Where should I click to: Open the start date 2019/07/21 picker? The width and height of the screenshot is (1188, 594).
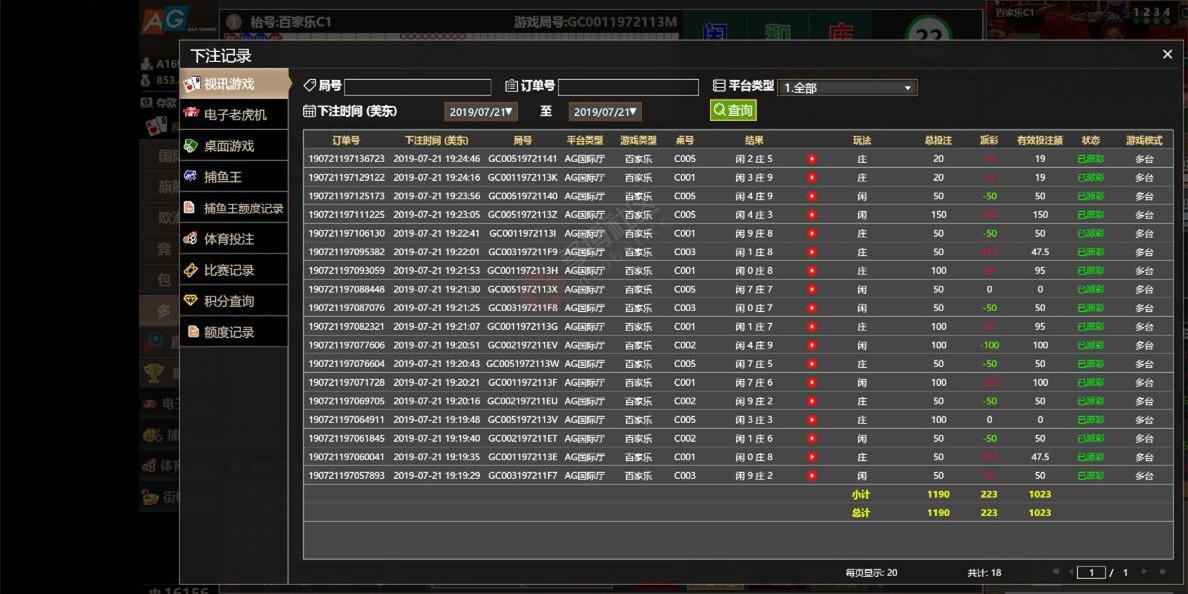coord(480,111)
